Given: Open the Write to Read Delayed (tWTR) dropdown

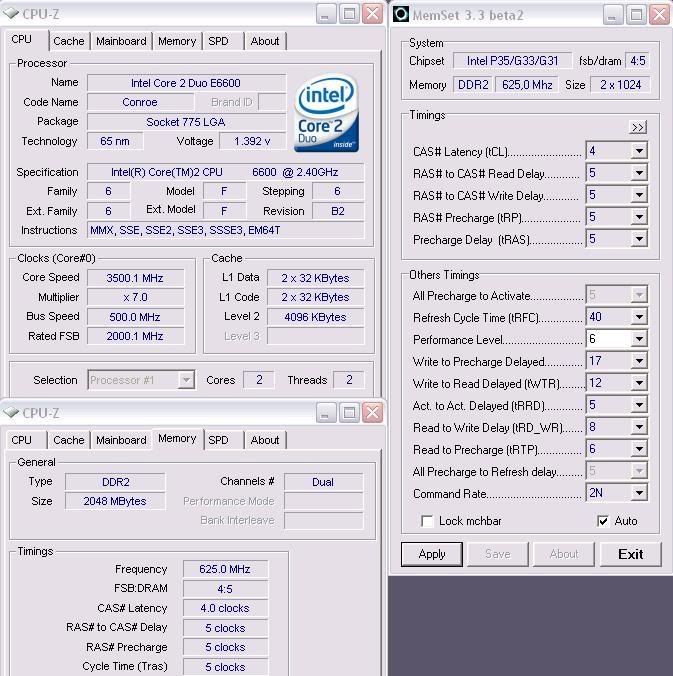Looking at the screenshot, I should (639, 383).
